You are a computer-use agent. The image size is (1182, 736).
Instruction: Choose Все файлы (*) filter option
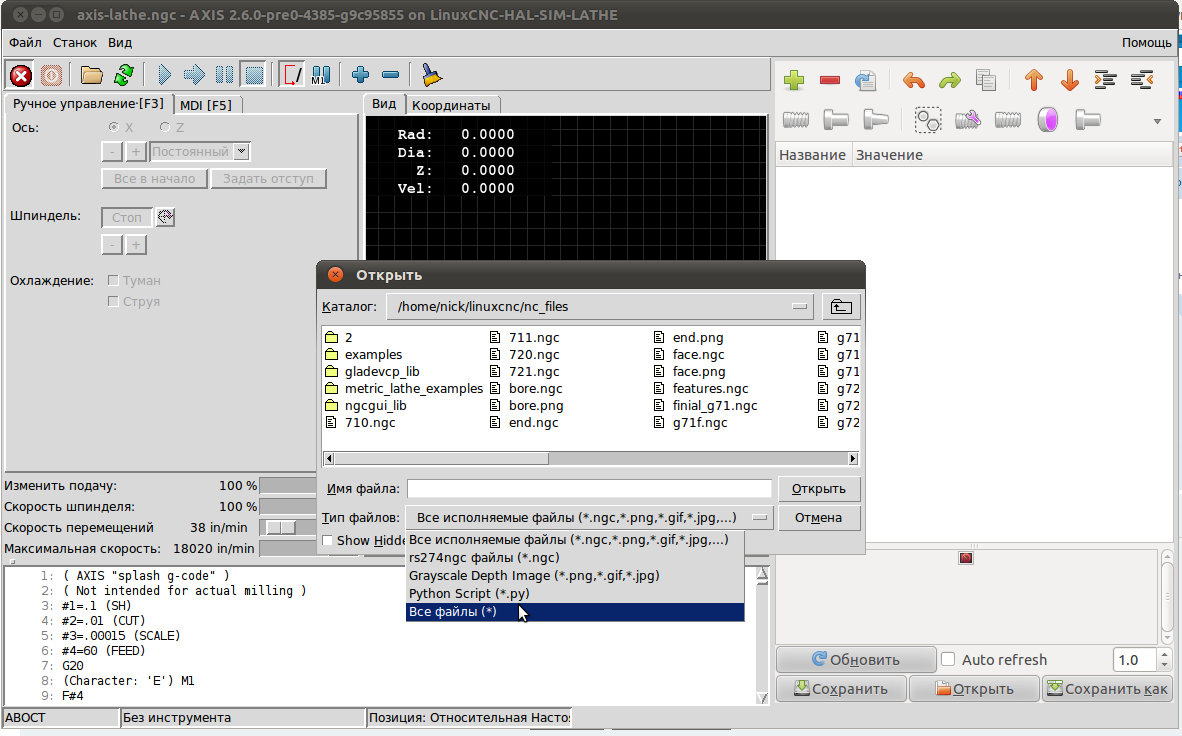[x=574, y=612]
